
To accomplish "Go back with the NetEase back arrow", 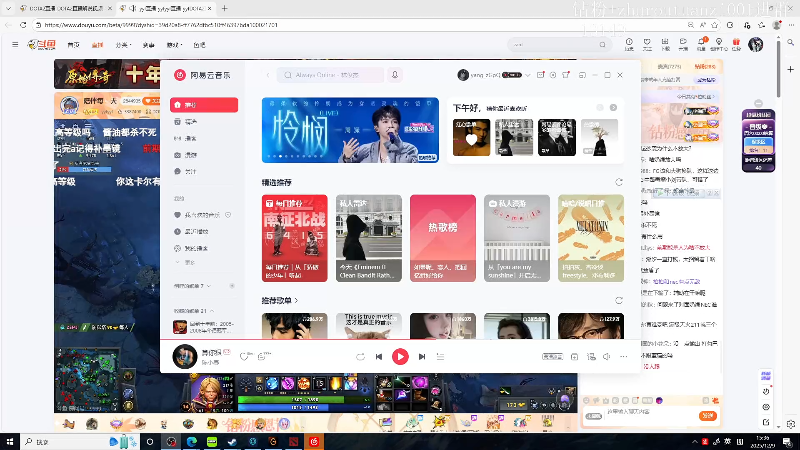I will [x=268, y=75].
